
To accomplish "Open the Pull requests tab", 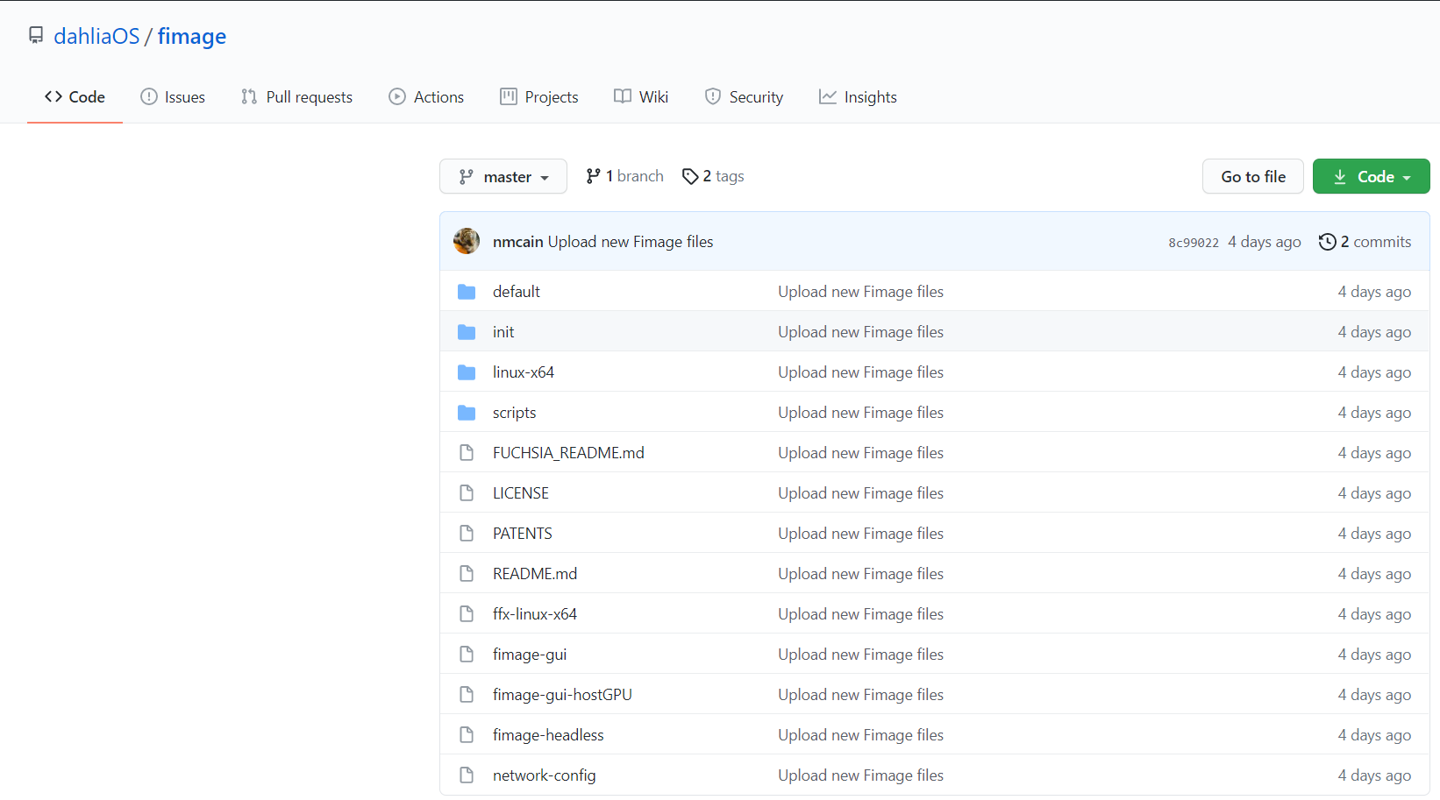I will (x=297, y=97).
